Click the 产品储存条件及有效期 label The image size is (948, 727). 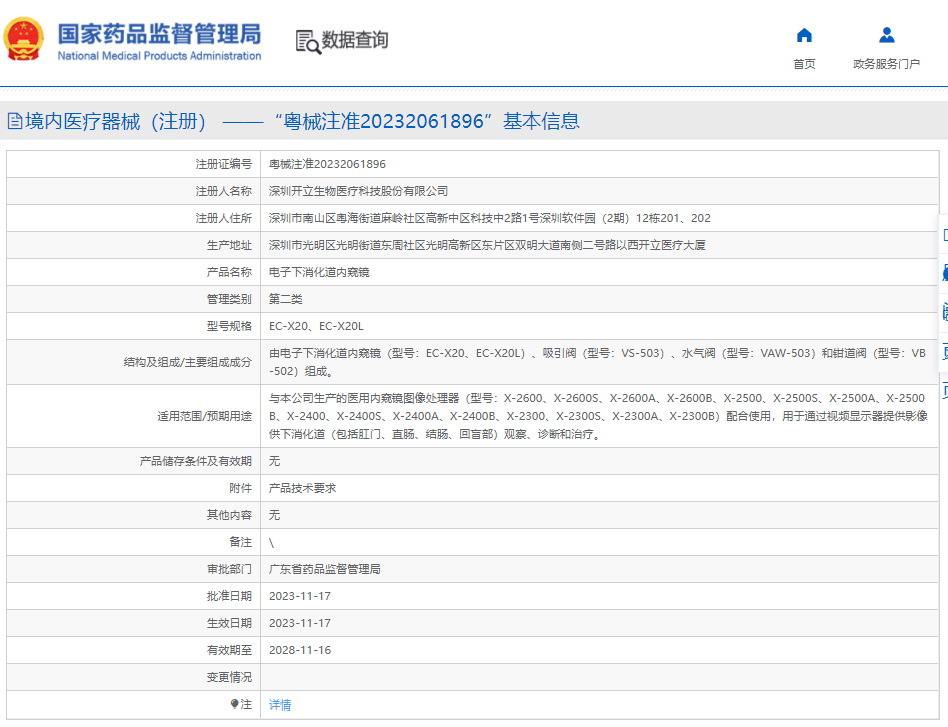[195, 461]
